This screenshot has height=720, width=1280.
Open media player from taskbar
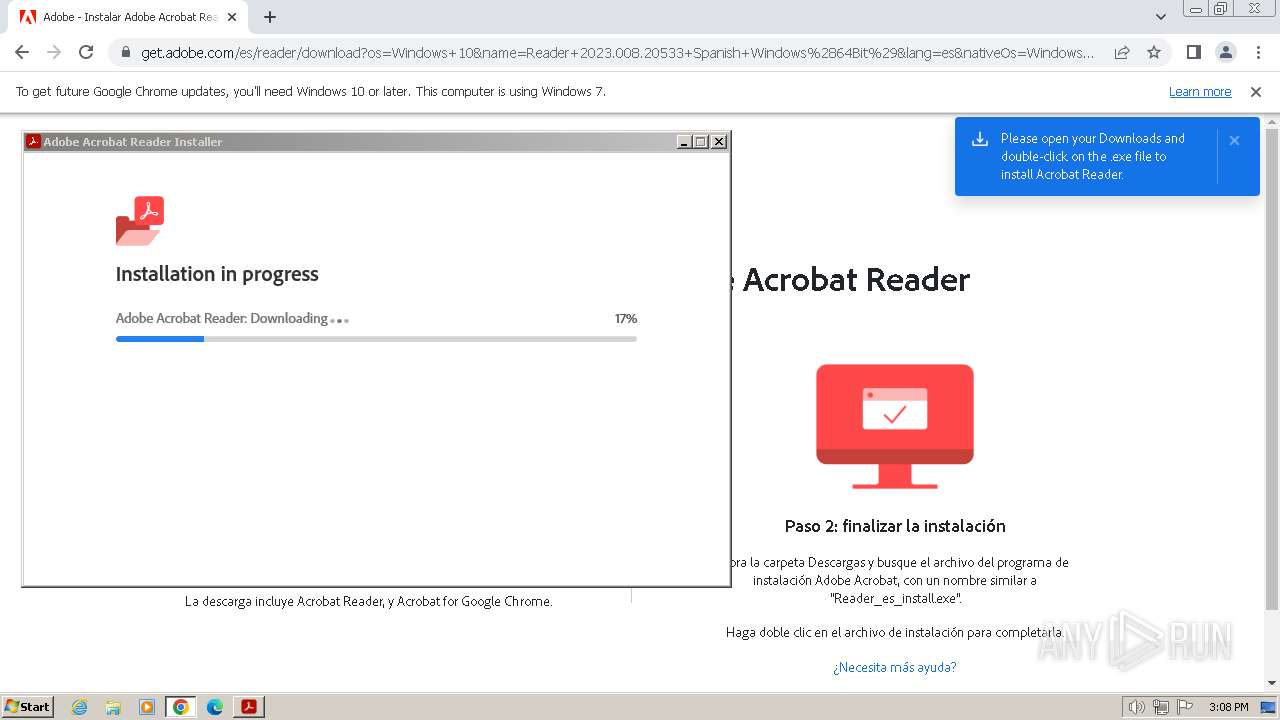147,707
